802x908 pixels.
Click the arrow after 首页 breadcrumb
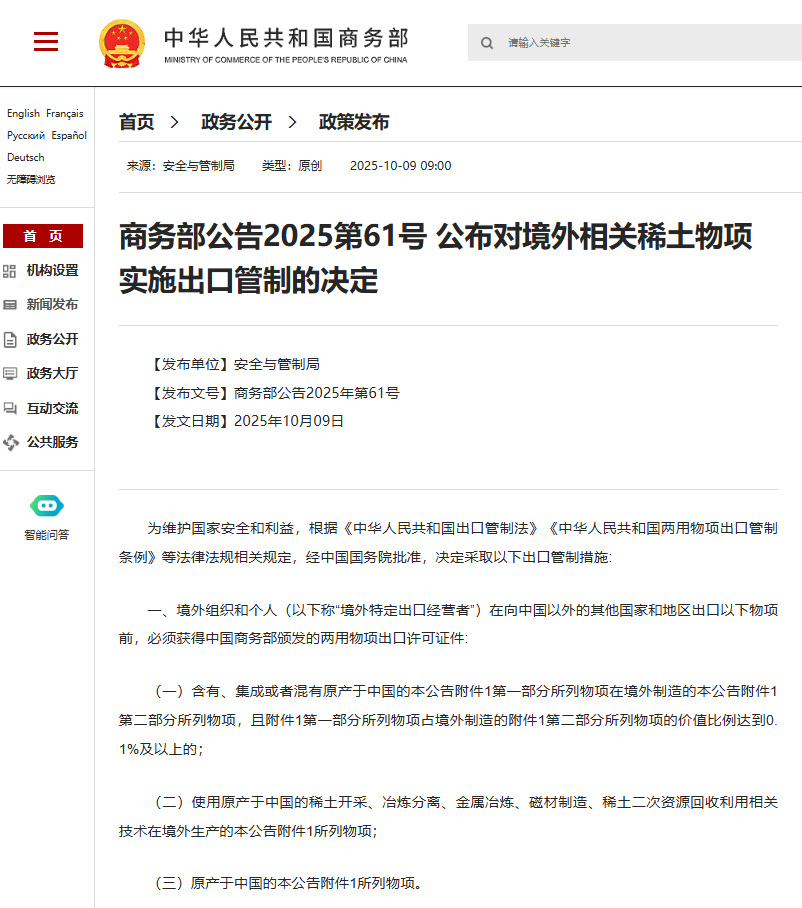(174, 122)
